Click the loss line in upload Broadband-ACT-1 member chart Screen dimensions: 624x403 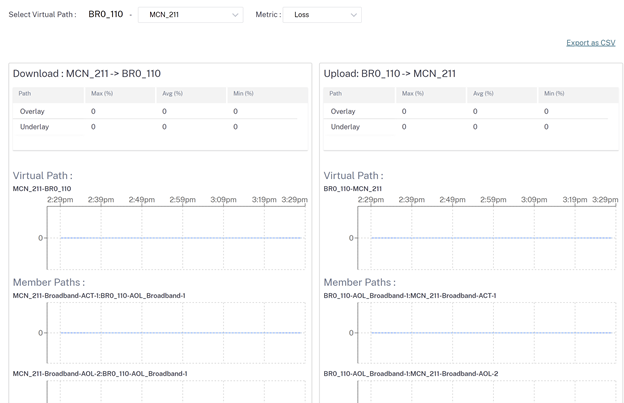491,333
